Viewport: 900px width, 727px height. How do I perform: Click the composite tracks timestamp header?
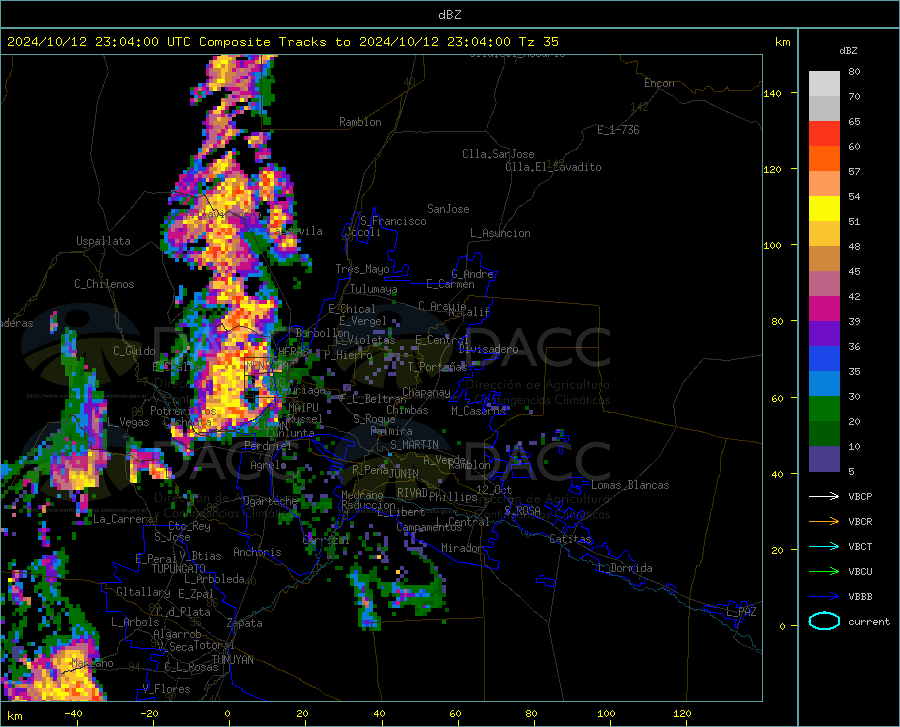[x=282, y=42]
